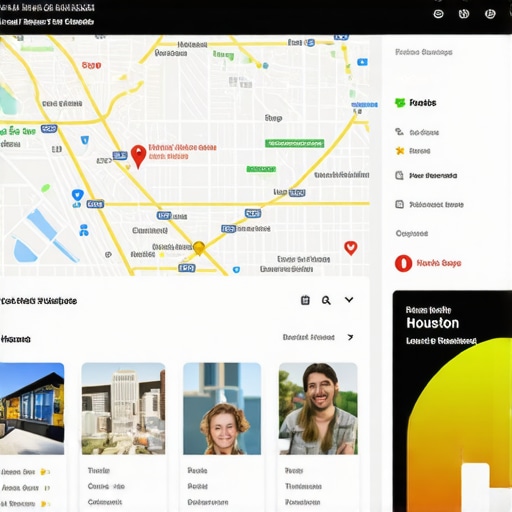Open the globe icon in black header
The width and height of the screenshot is (512, 512).
[464, 14]
